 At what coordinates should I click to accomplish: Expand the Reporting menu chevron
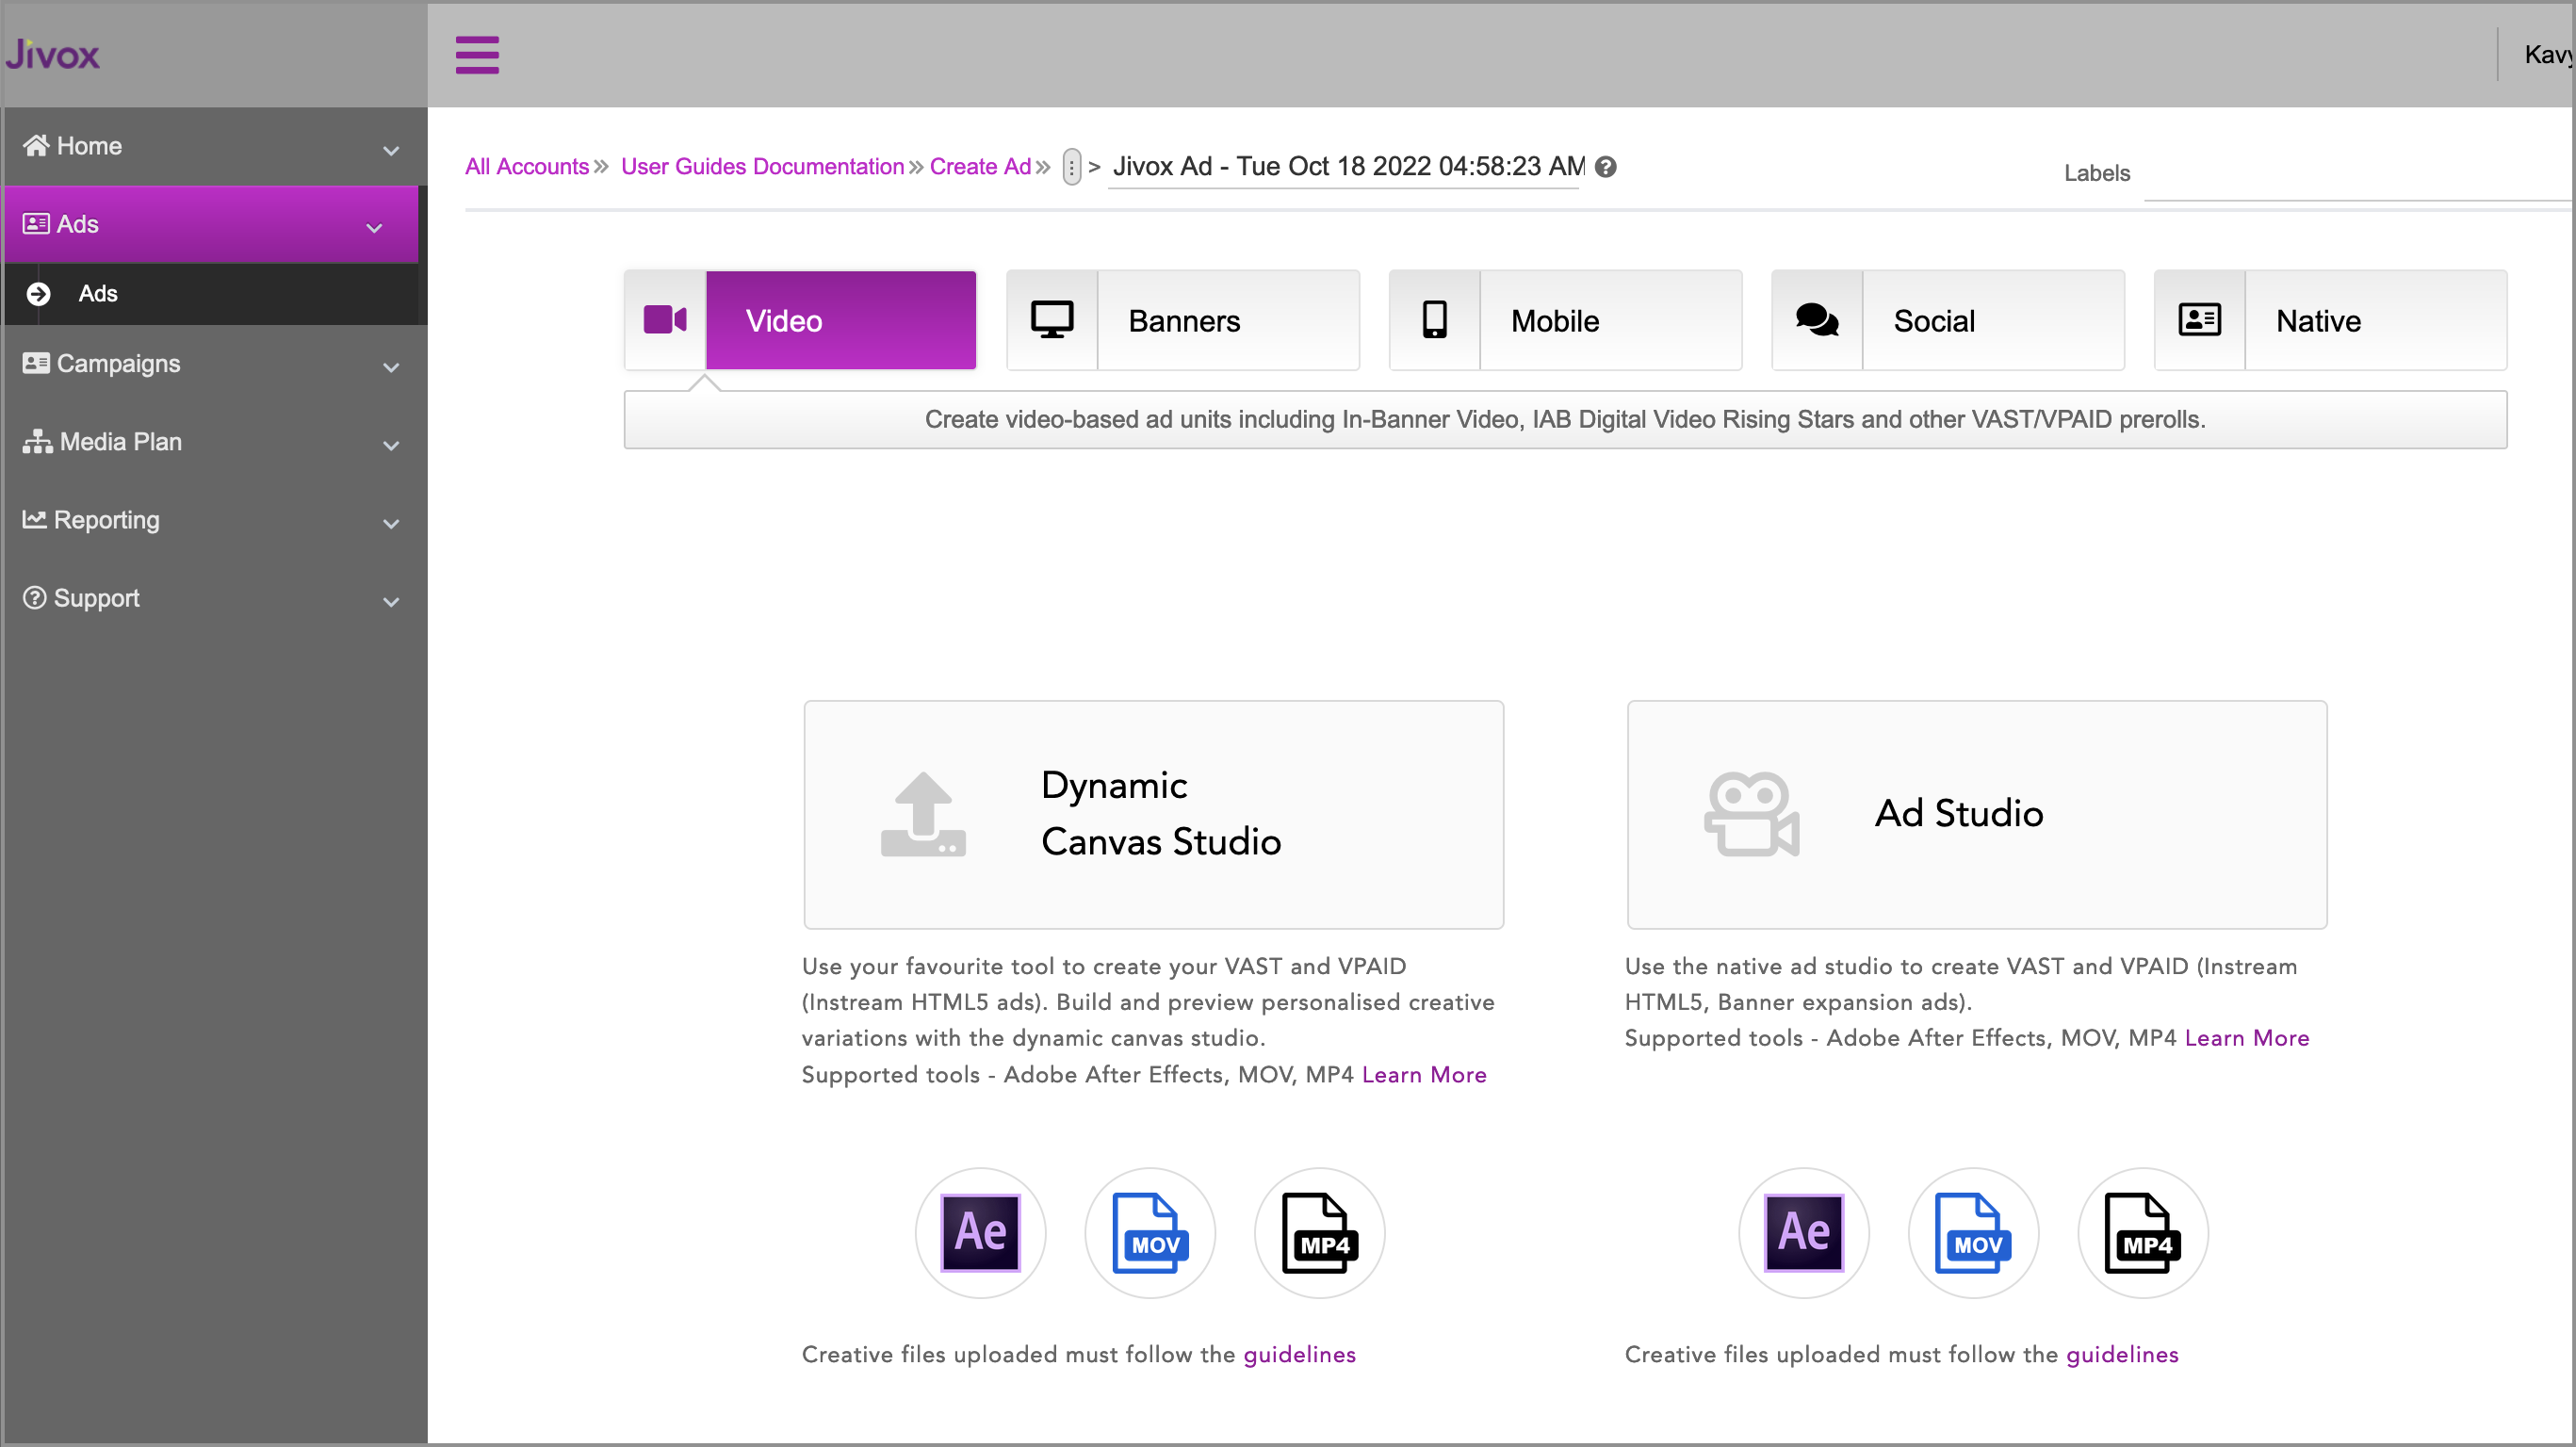(x=391, y=524)
